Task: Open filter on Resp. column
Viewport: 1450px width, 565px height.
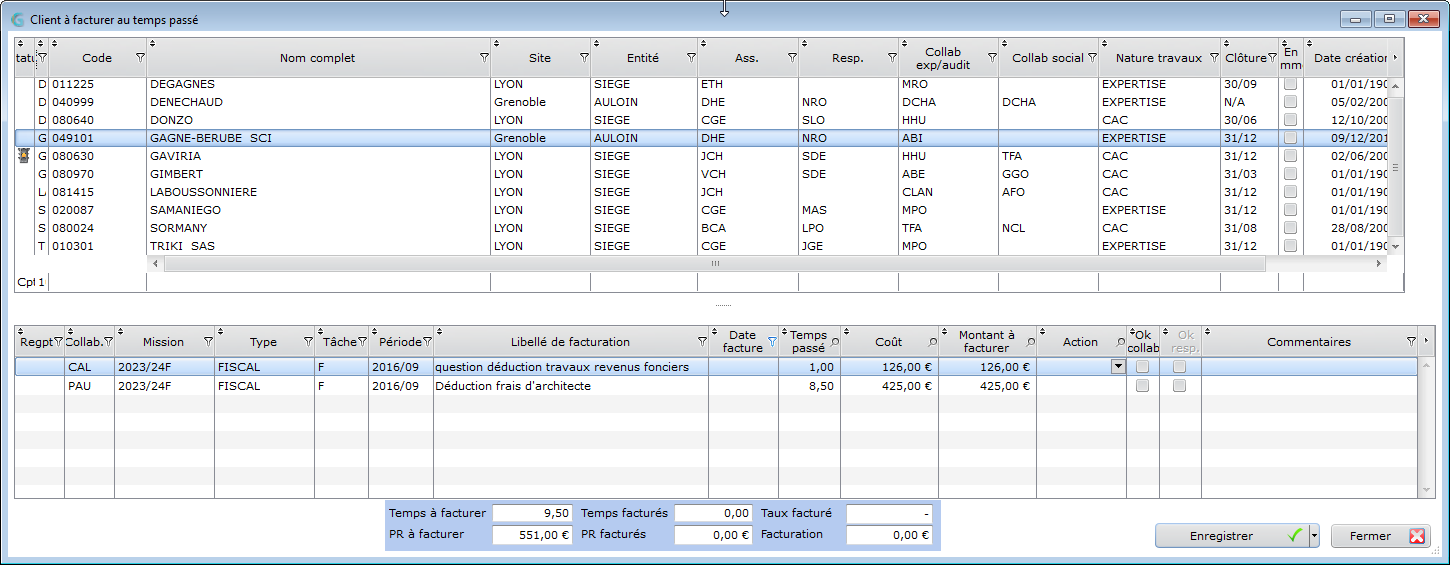Action: [891, 58]
